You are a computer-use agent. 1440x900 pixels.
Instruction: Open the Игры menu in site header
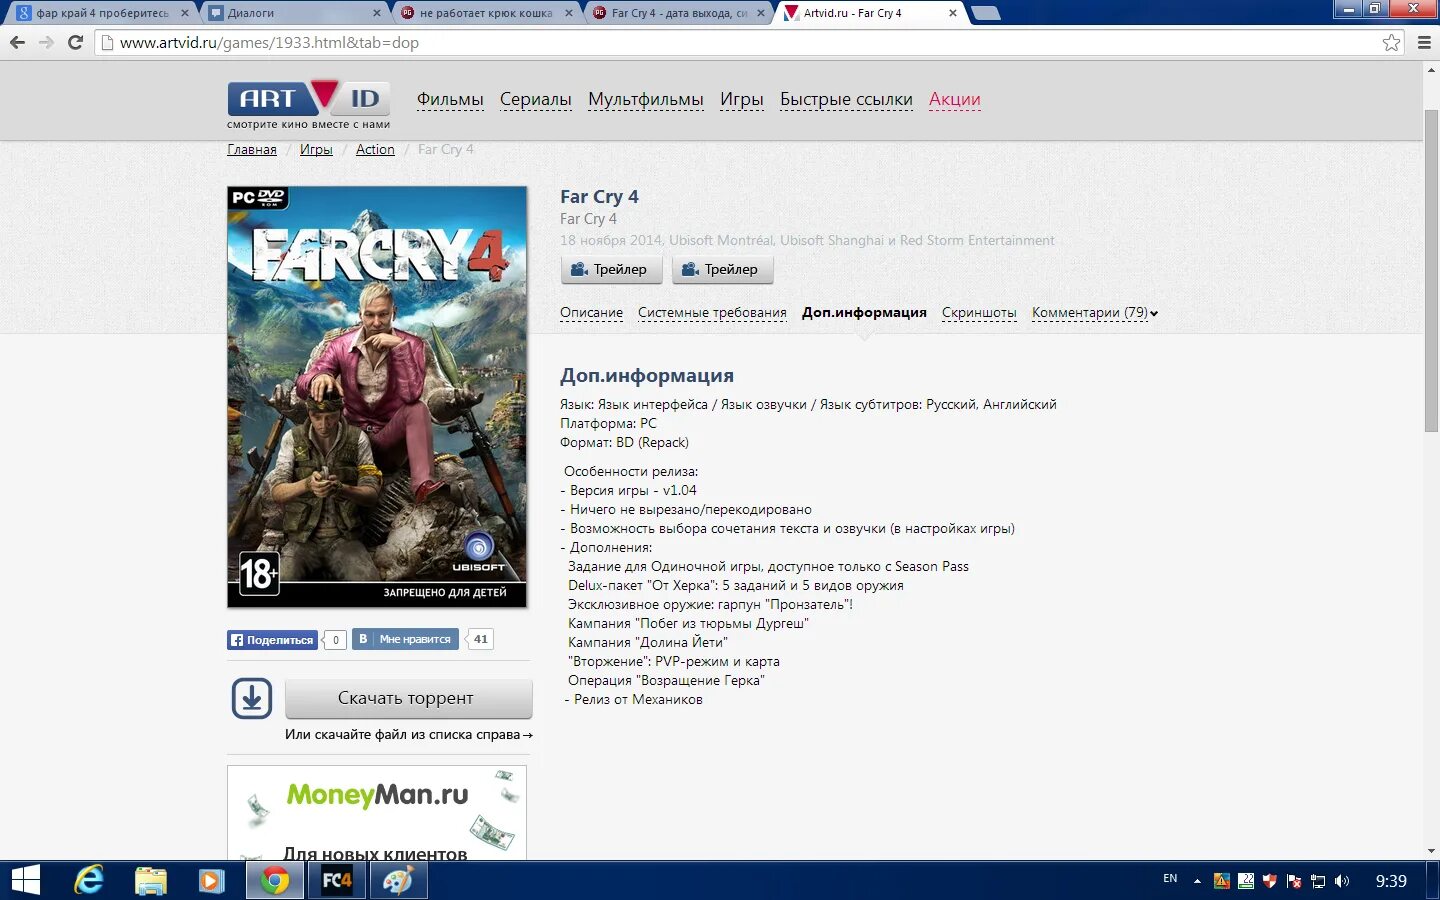742,99
